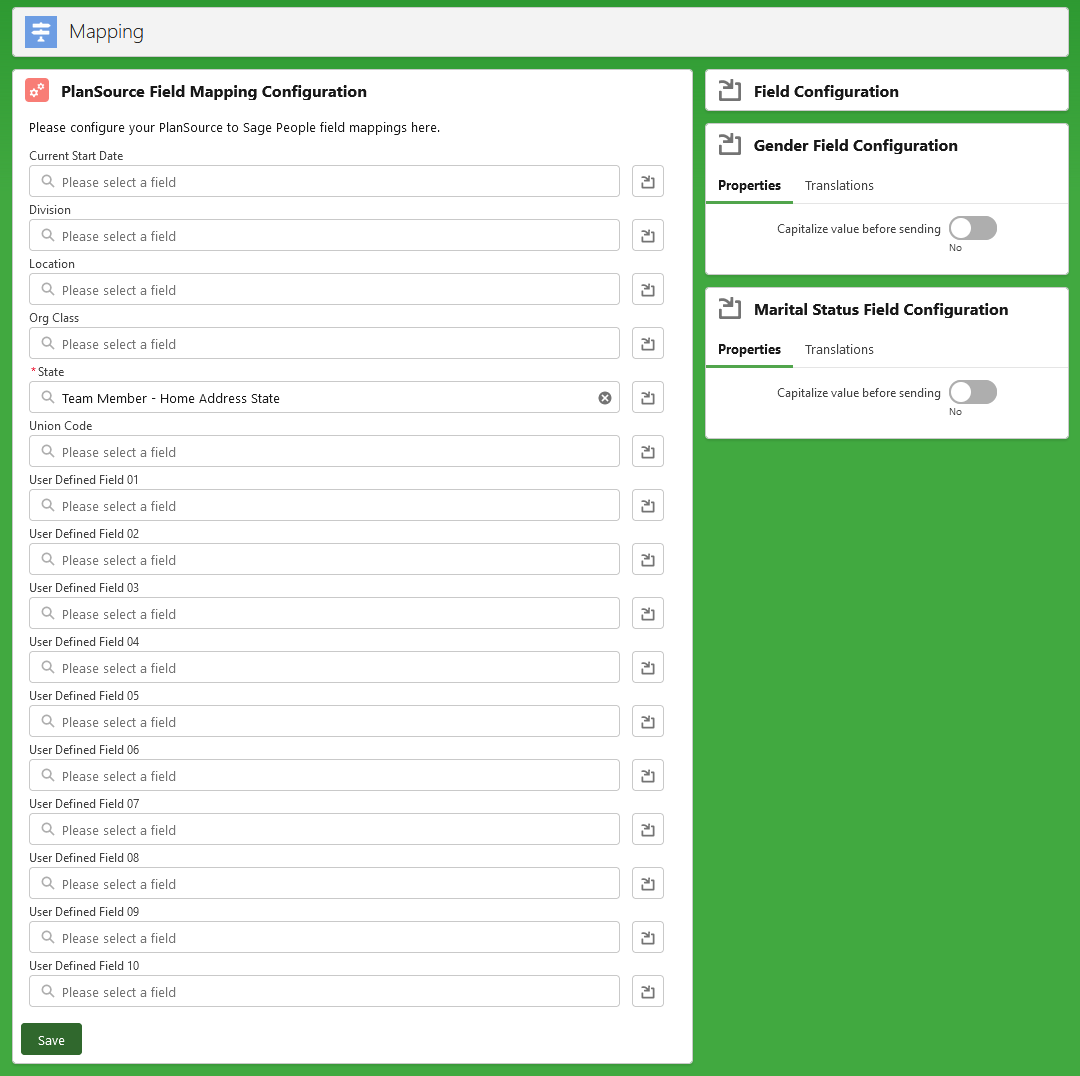
Task: Enable capitalize value for Gender field
Action: coord(972,228)
